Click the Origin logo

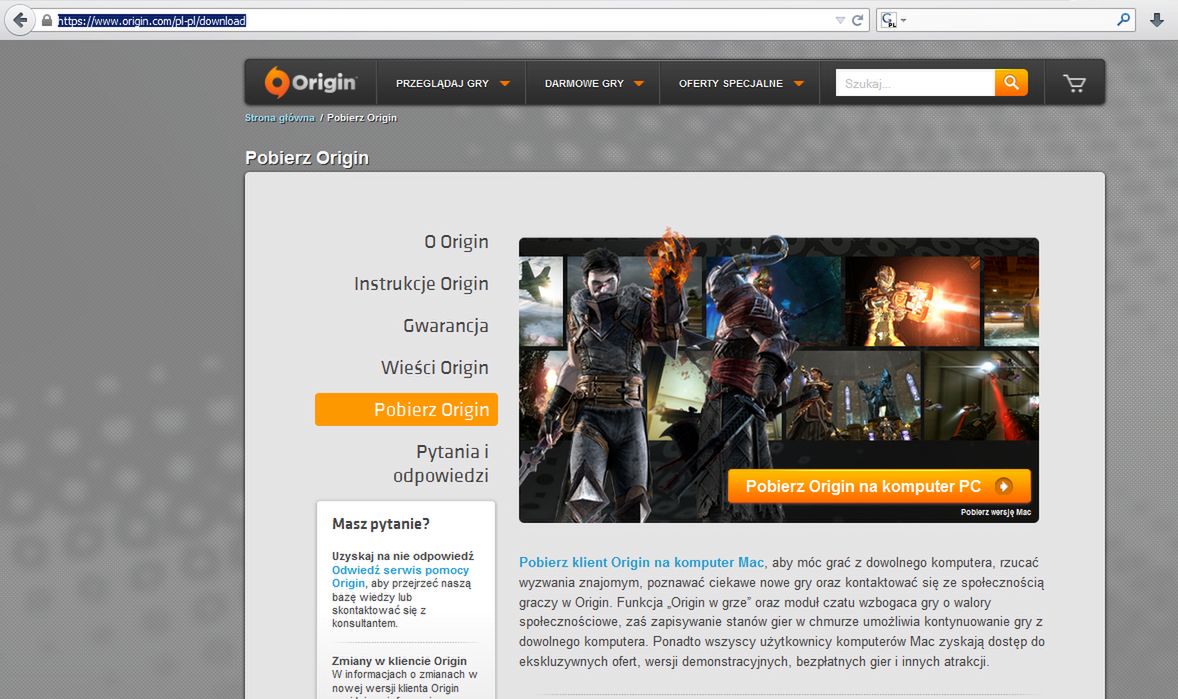[x=310, y=82]
